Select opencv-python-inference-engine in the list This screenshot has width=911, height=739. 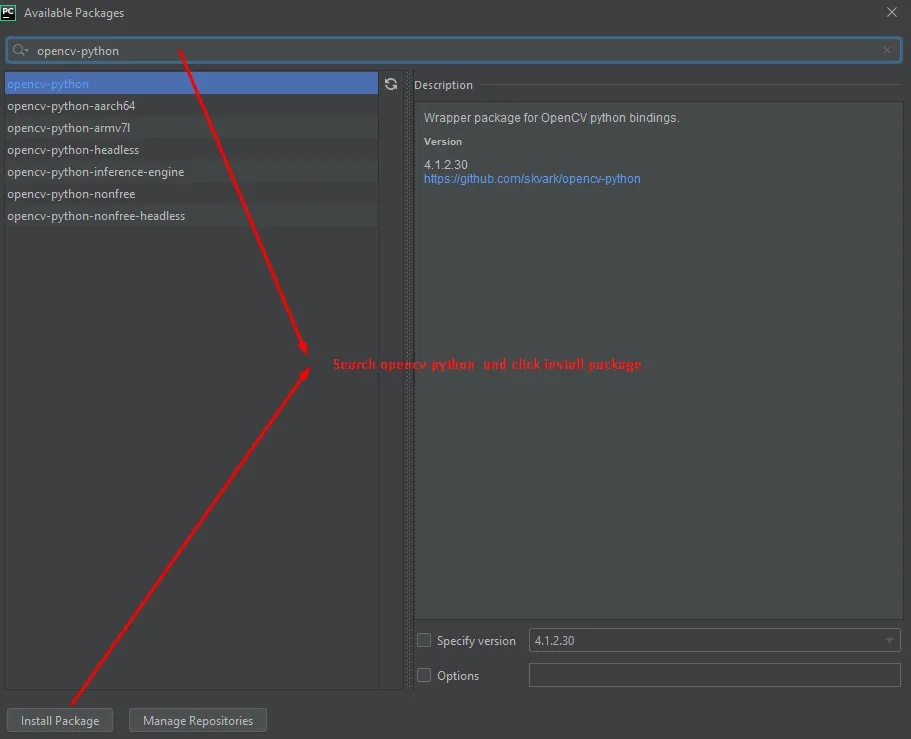tap(191, 172)
